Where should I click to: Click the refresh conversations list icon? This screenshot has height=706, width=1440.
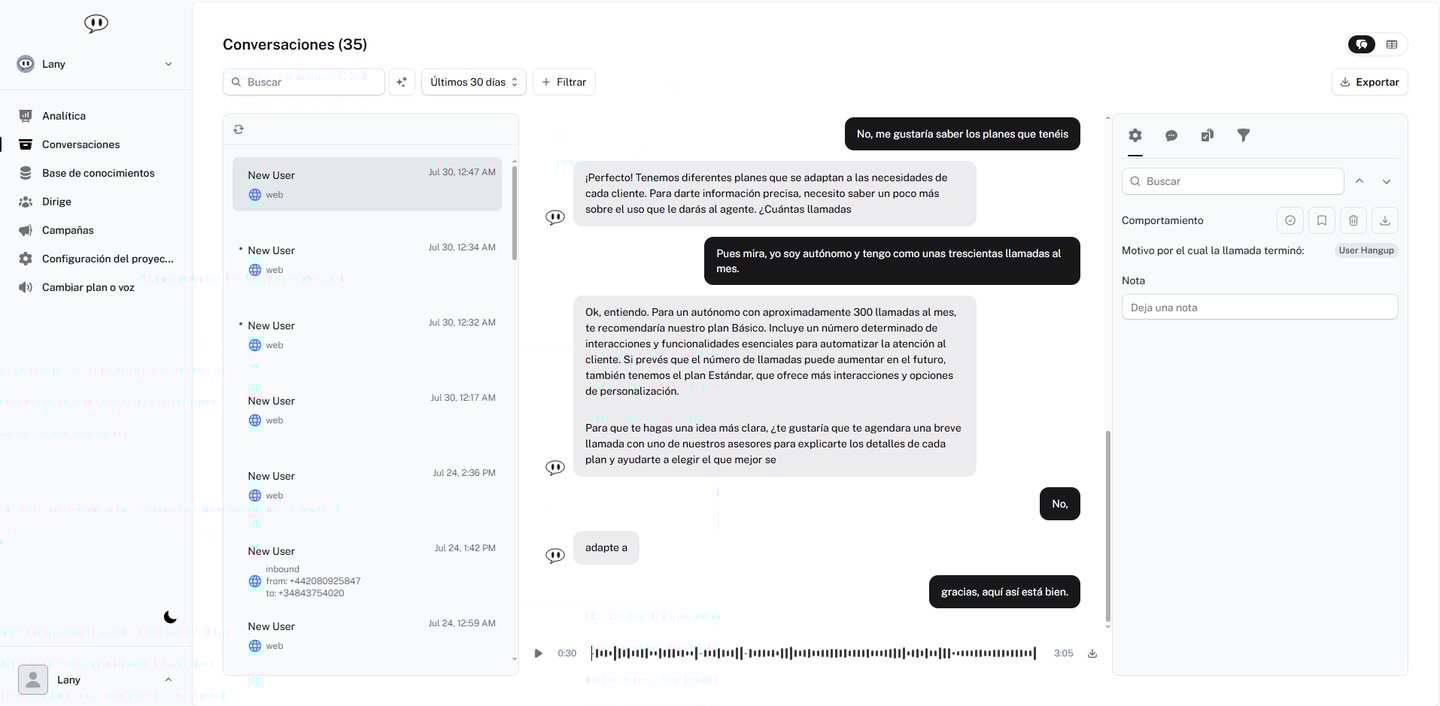[x=238, y=129]
